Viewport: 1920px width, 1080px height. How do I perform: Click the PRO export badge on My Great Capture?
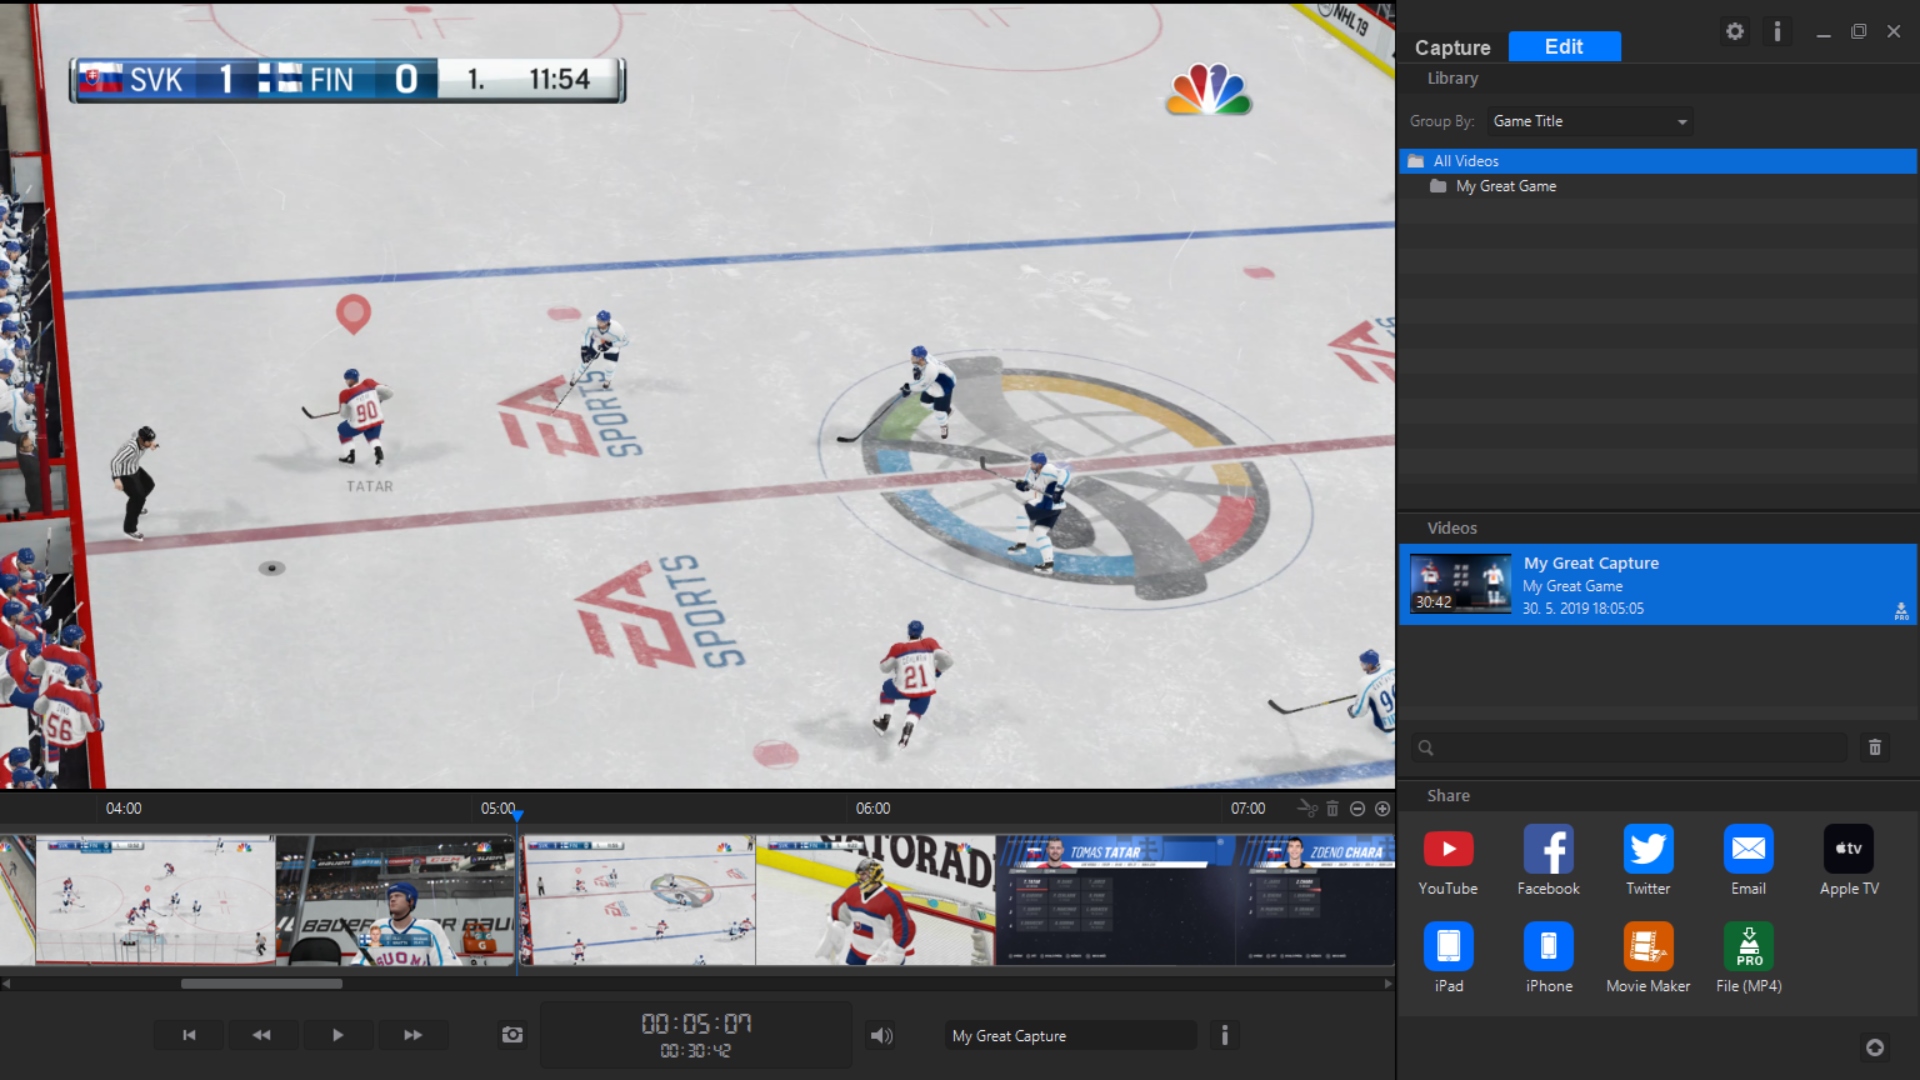click(1901, 611)
